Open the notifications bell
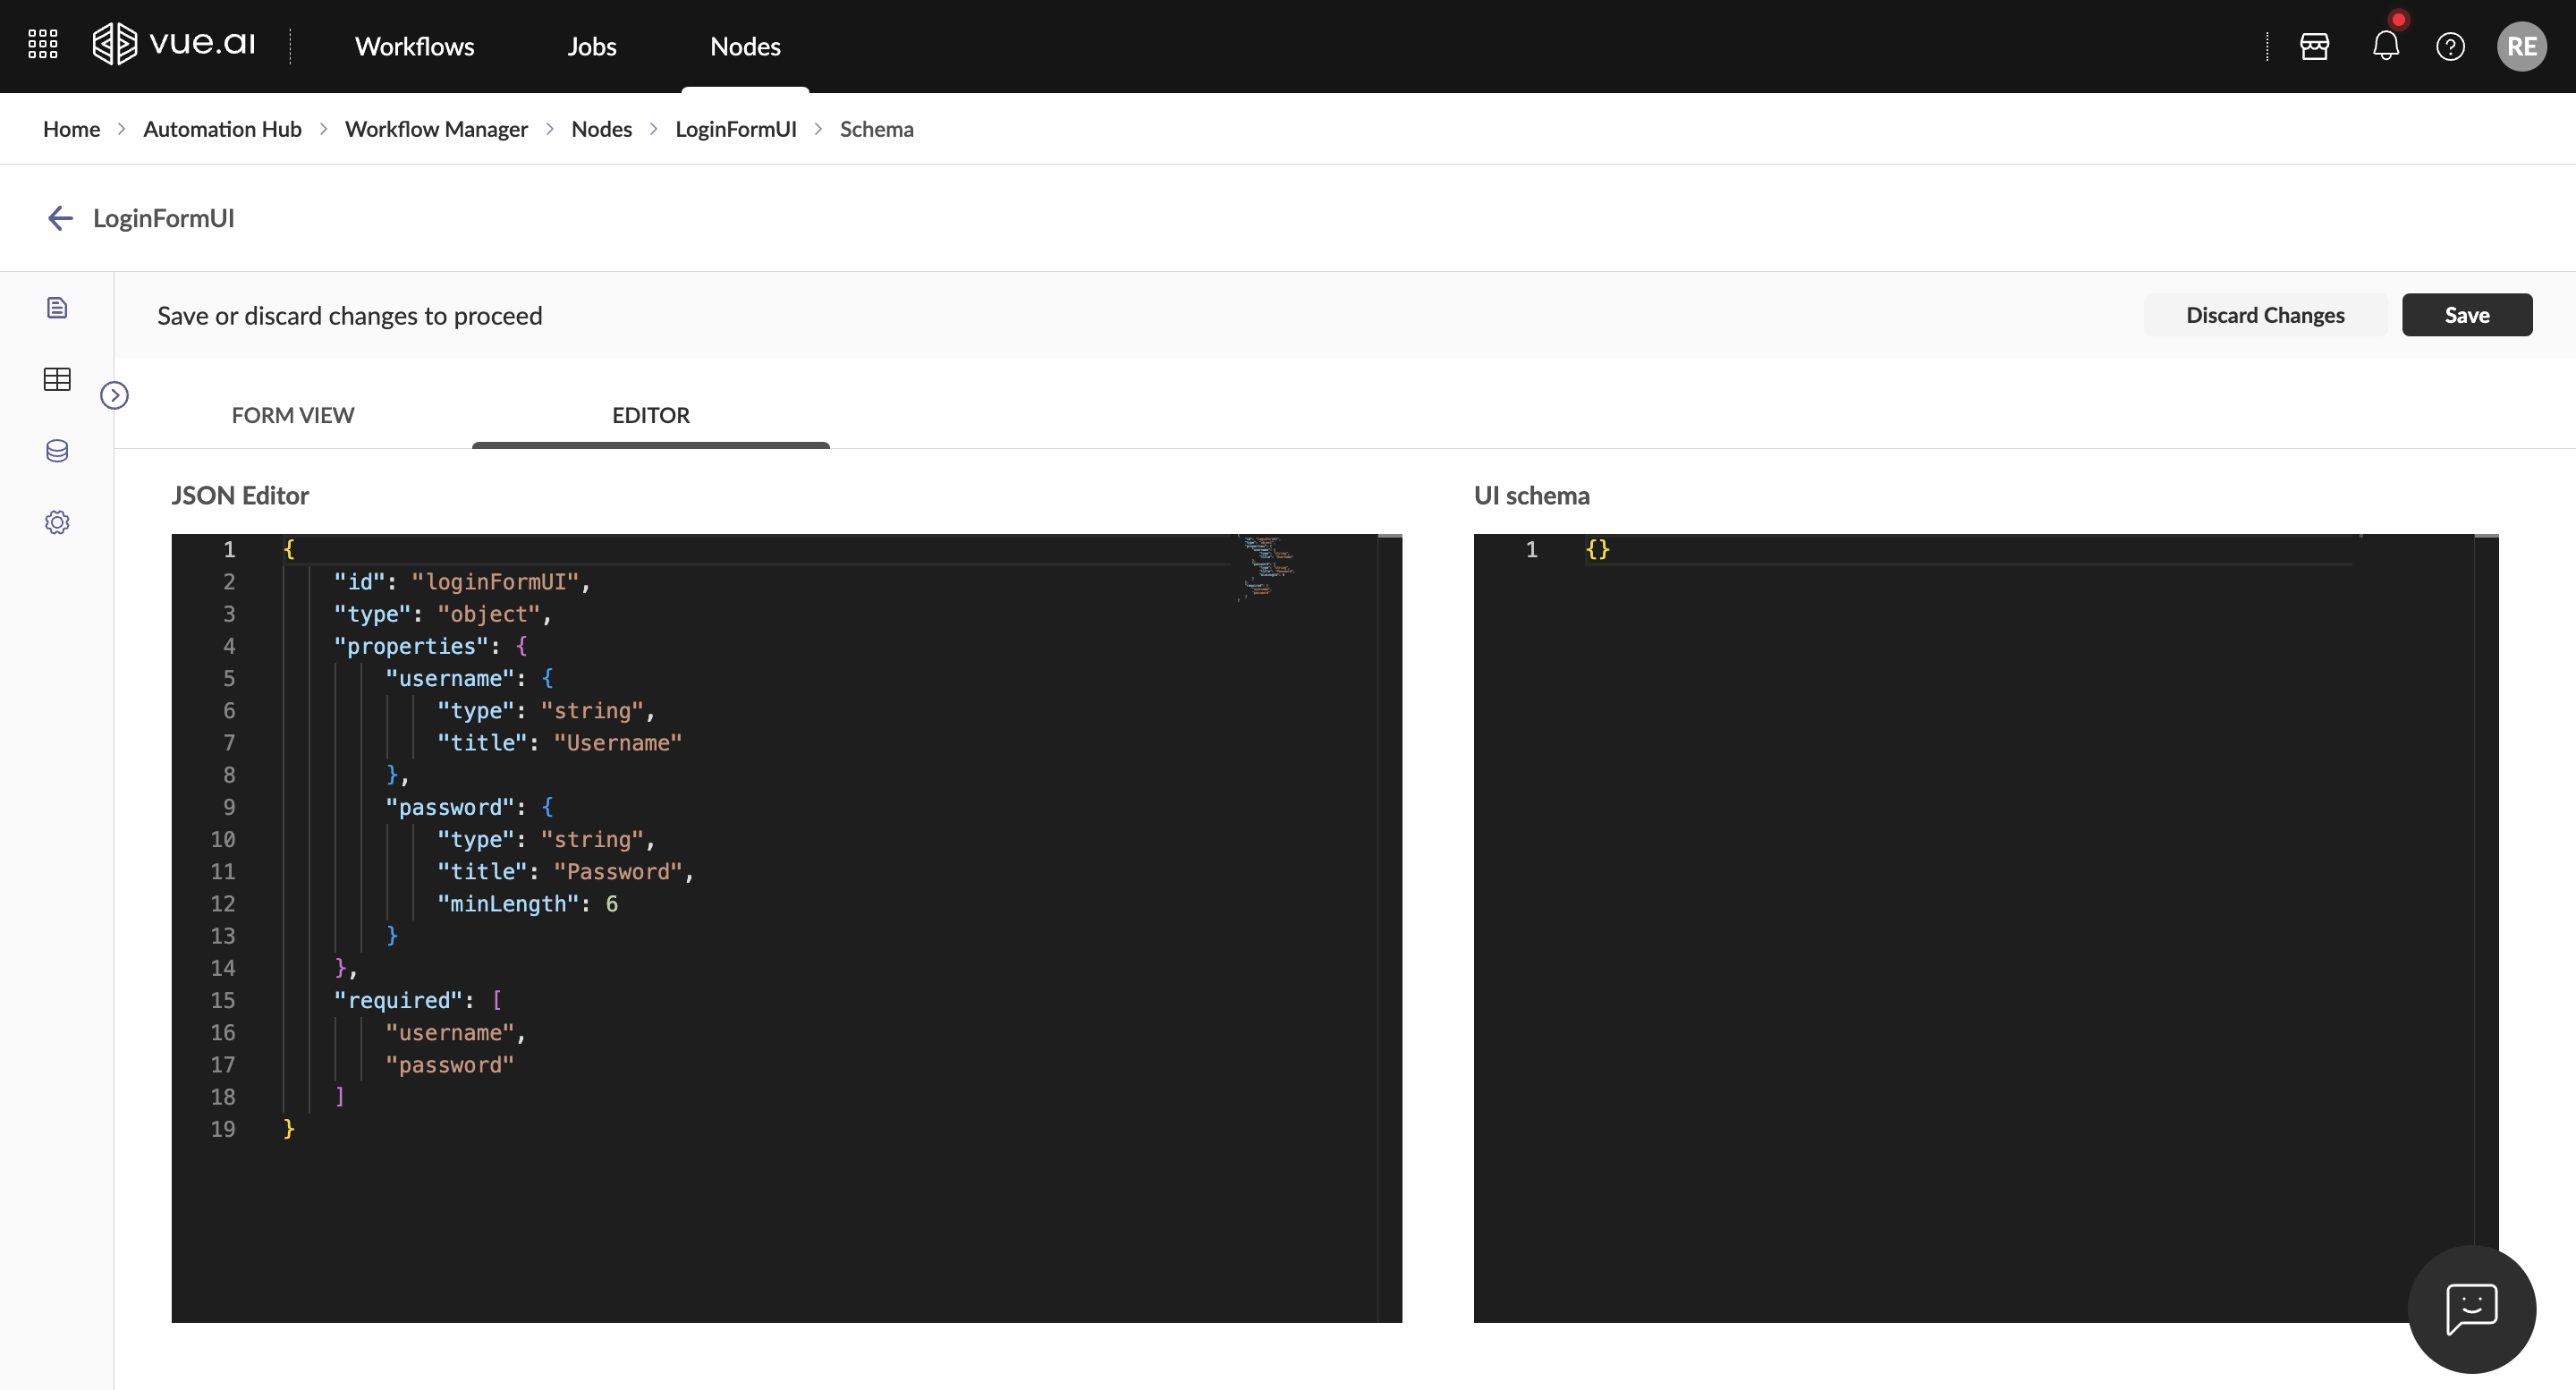The image size is (2576, 1390). click(x=2385, y=46)
